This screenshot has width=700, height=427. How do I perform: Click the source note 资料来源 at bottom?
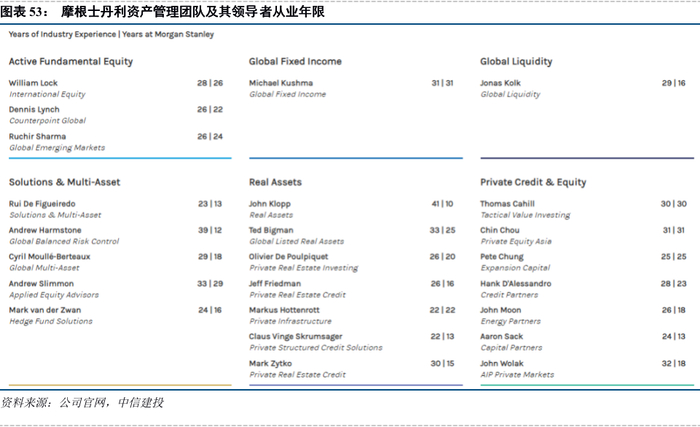tap(82, 403)
